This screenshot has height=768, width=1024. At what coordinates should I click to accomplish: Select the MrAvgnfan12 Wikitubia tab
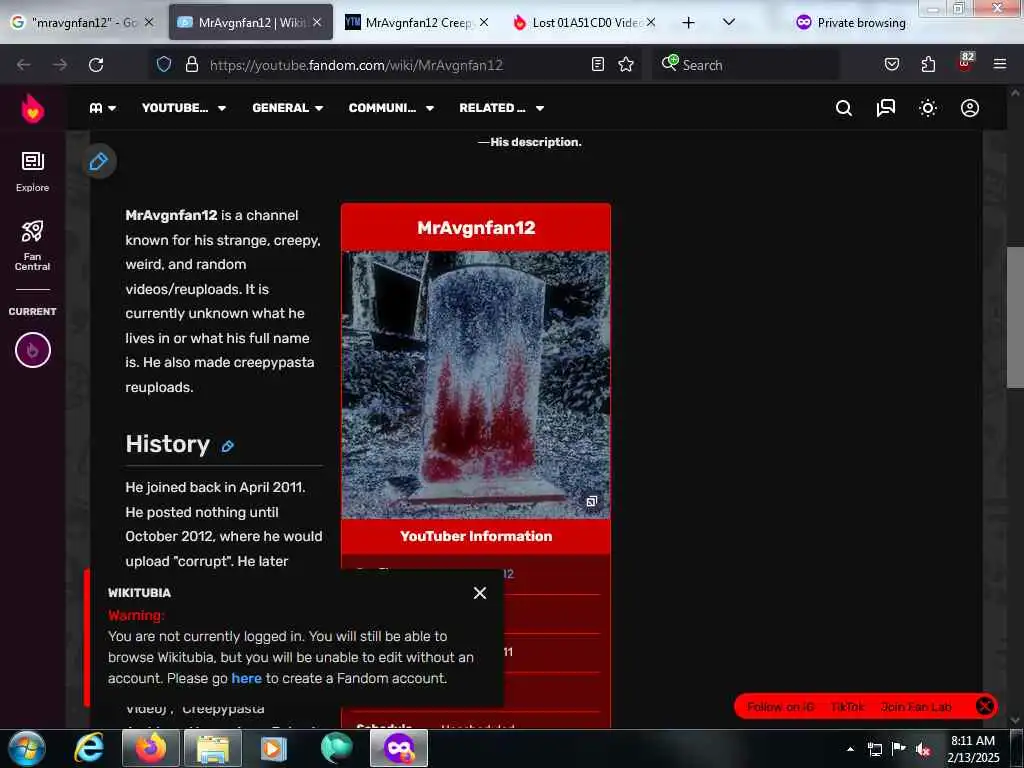tap(251, 22)
